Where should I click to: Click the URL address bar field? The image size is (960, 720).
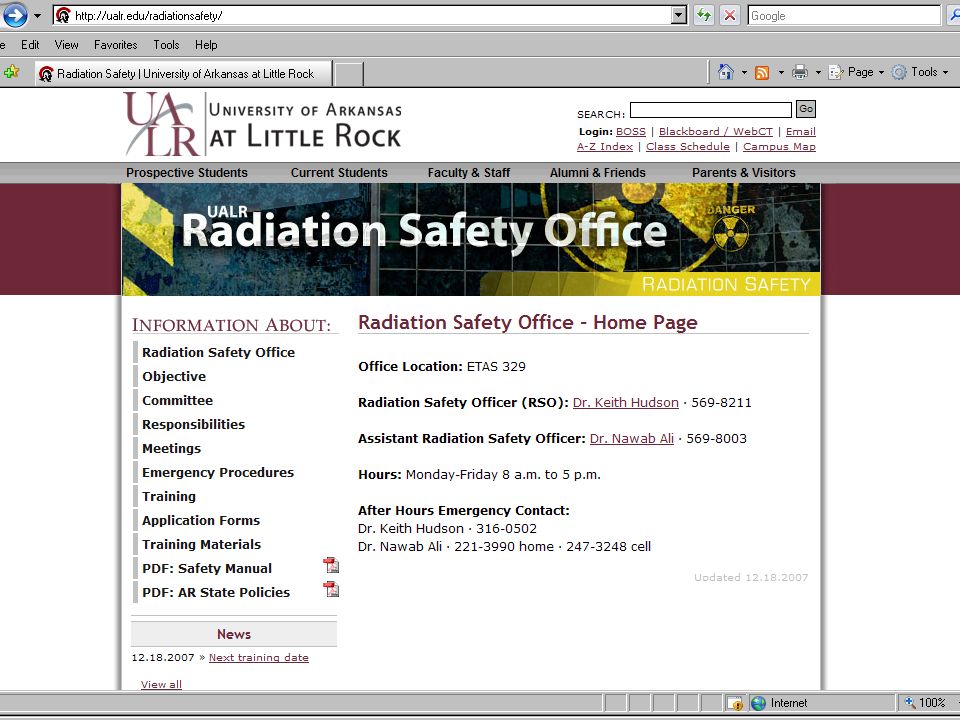[x=370, y=15]
